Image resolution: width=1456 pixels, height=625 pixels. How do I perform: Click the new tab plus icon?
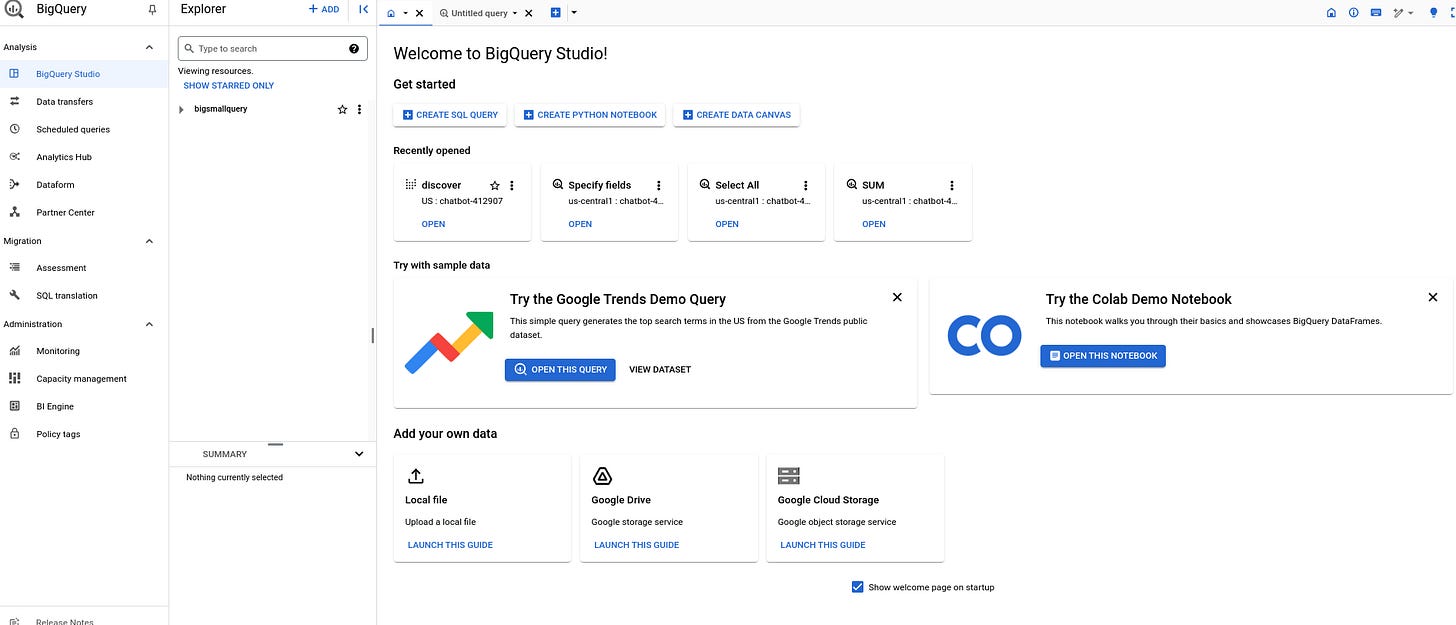[x=556, y=13]
